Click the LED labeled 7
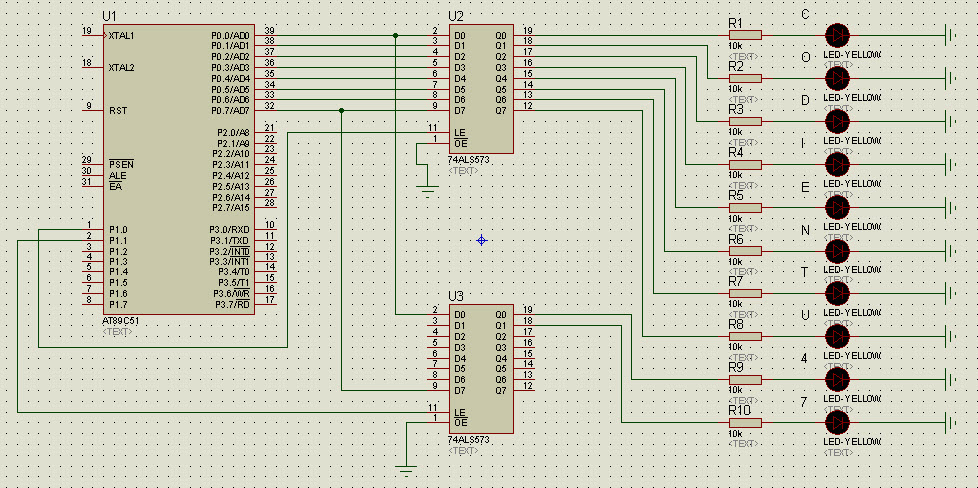 [837, 422]
